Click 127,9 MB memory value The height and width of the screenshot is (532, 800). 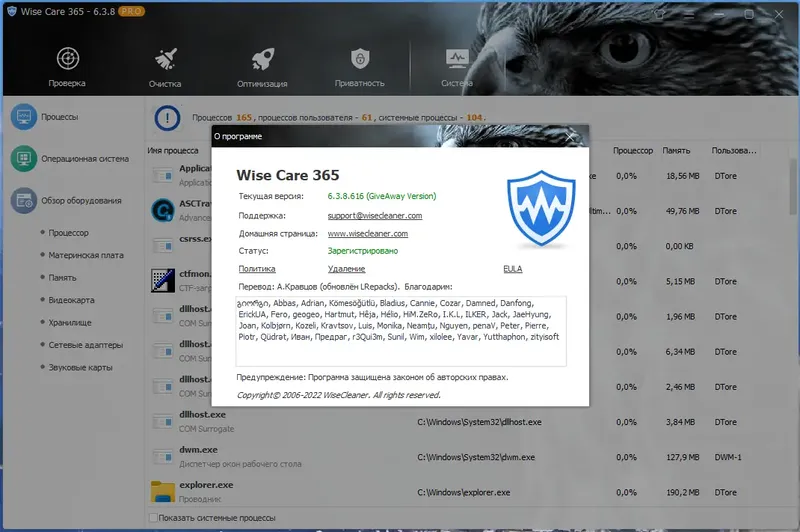pos(683,457)
